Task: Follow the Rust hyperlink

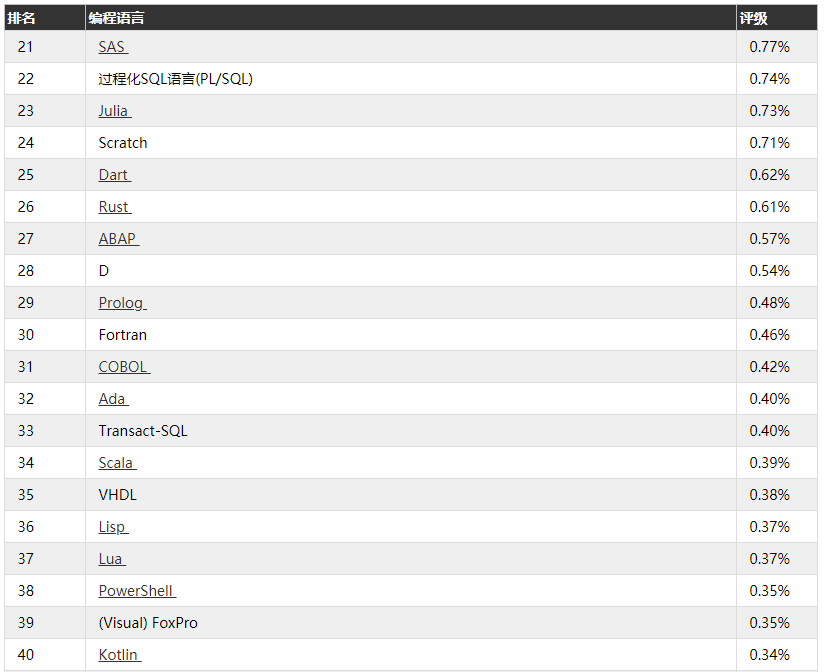Action: (114, 207)
